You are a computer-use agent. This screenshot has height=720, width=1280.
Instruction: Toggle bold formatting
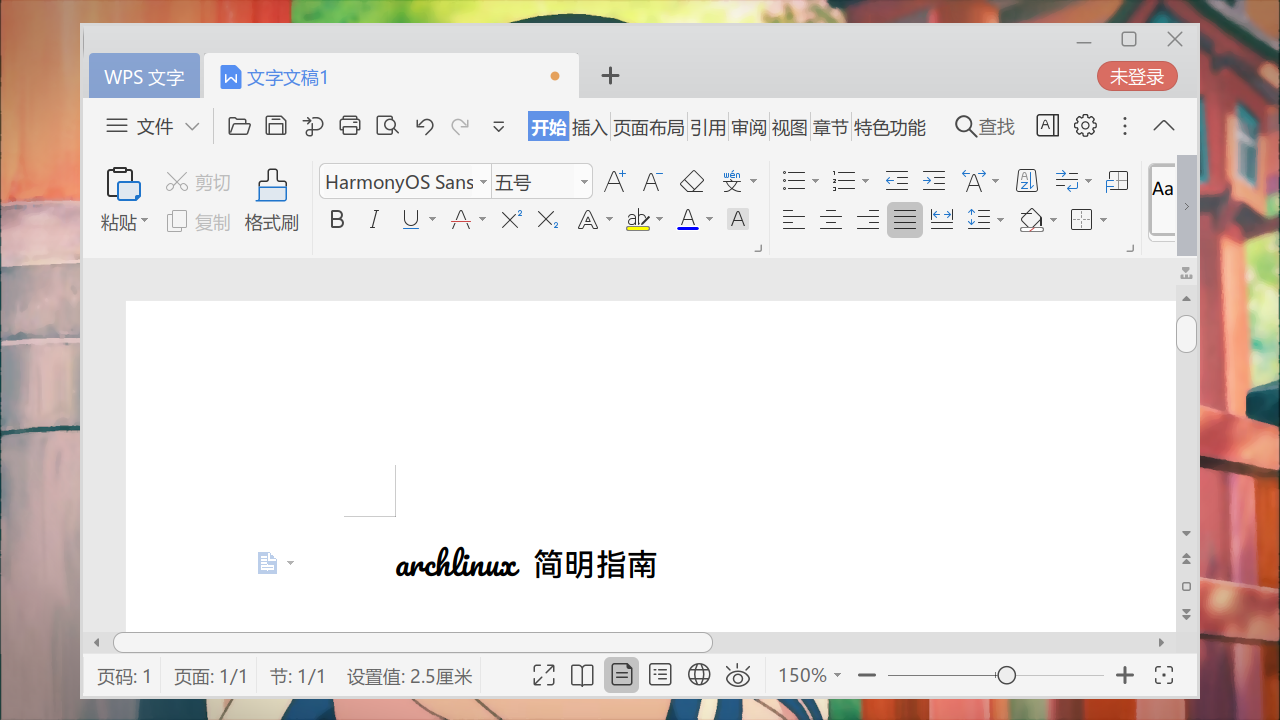(x=337, y=219)
